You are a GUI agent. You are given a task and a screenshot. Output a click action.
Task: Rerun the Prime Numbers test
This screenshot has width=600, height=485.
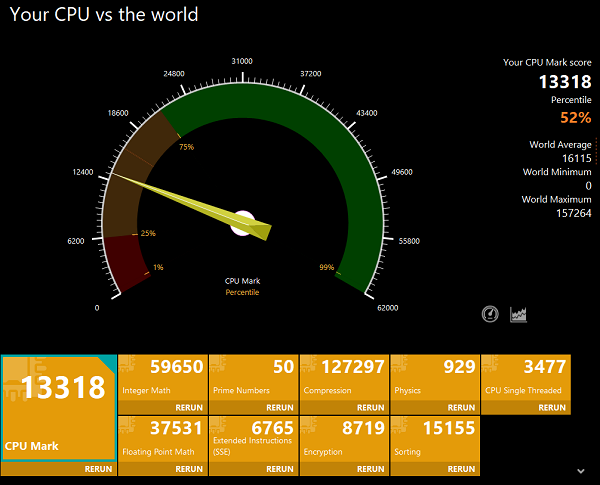coord(280,408)
